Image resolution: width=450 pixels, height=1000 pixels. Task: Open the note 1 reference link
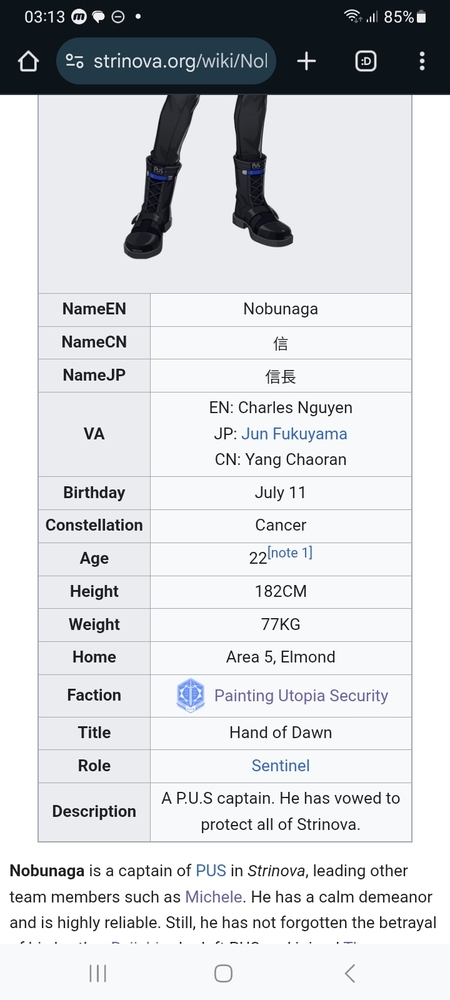(290, 553)
